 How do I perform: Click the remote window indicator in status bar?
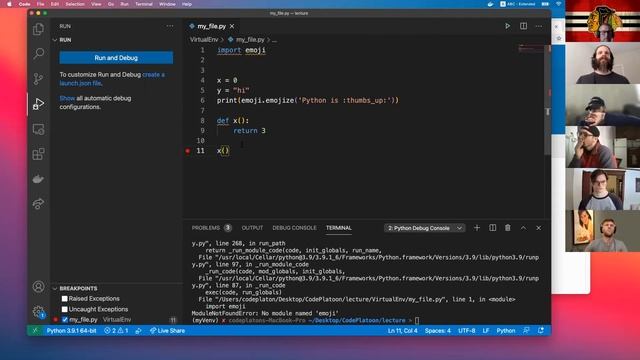click(x=35, y=331)
